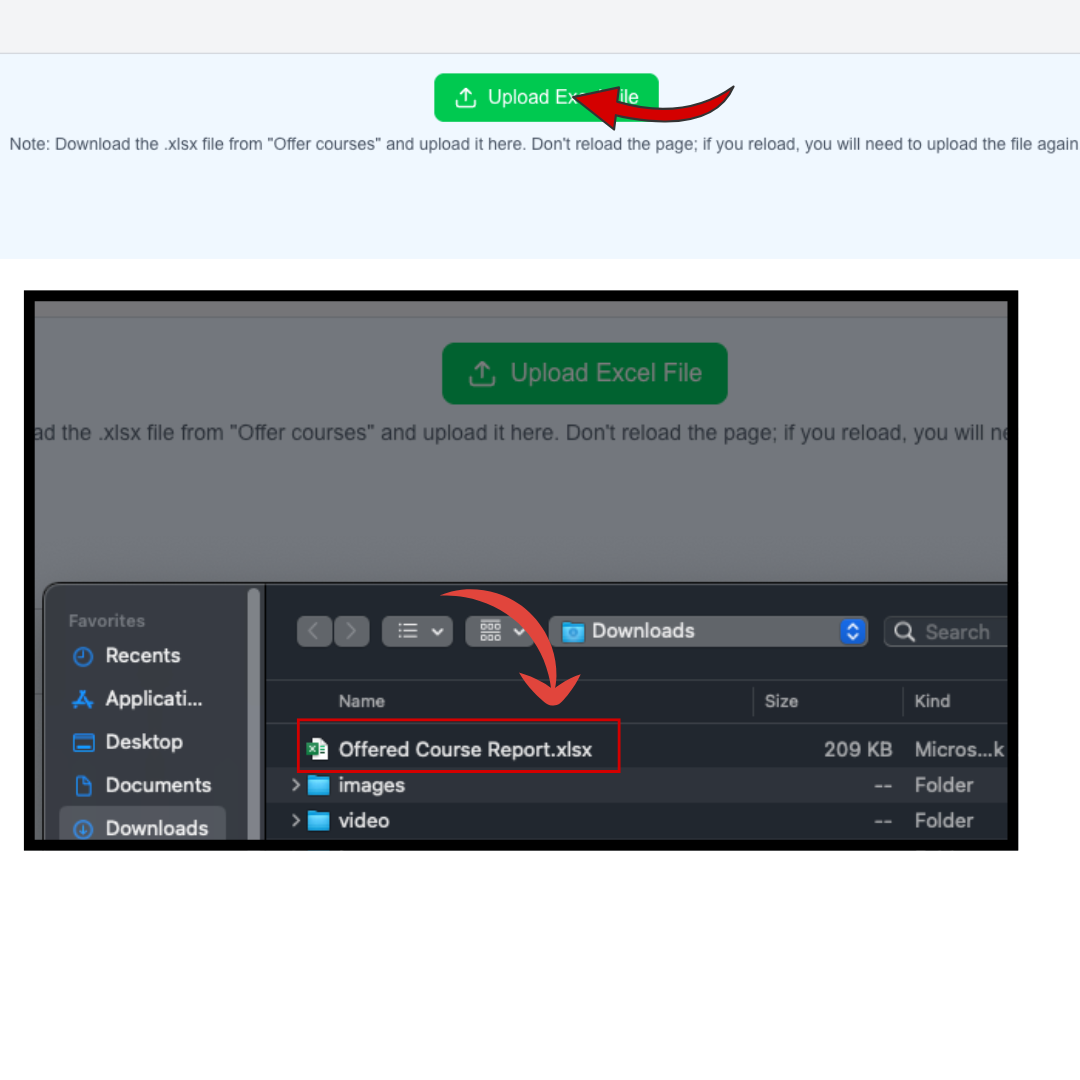Open Recents in the Favorites sidebar

click(142, 656)
